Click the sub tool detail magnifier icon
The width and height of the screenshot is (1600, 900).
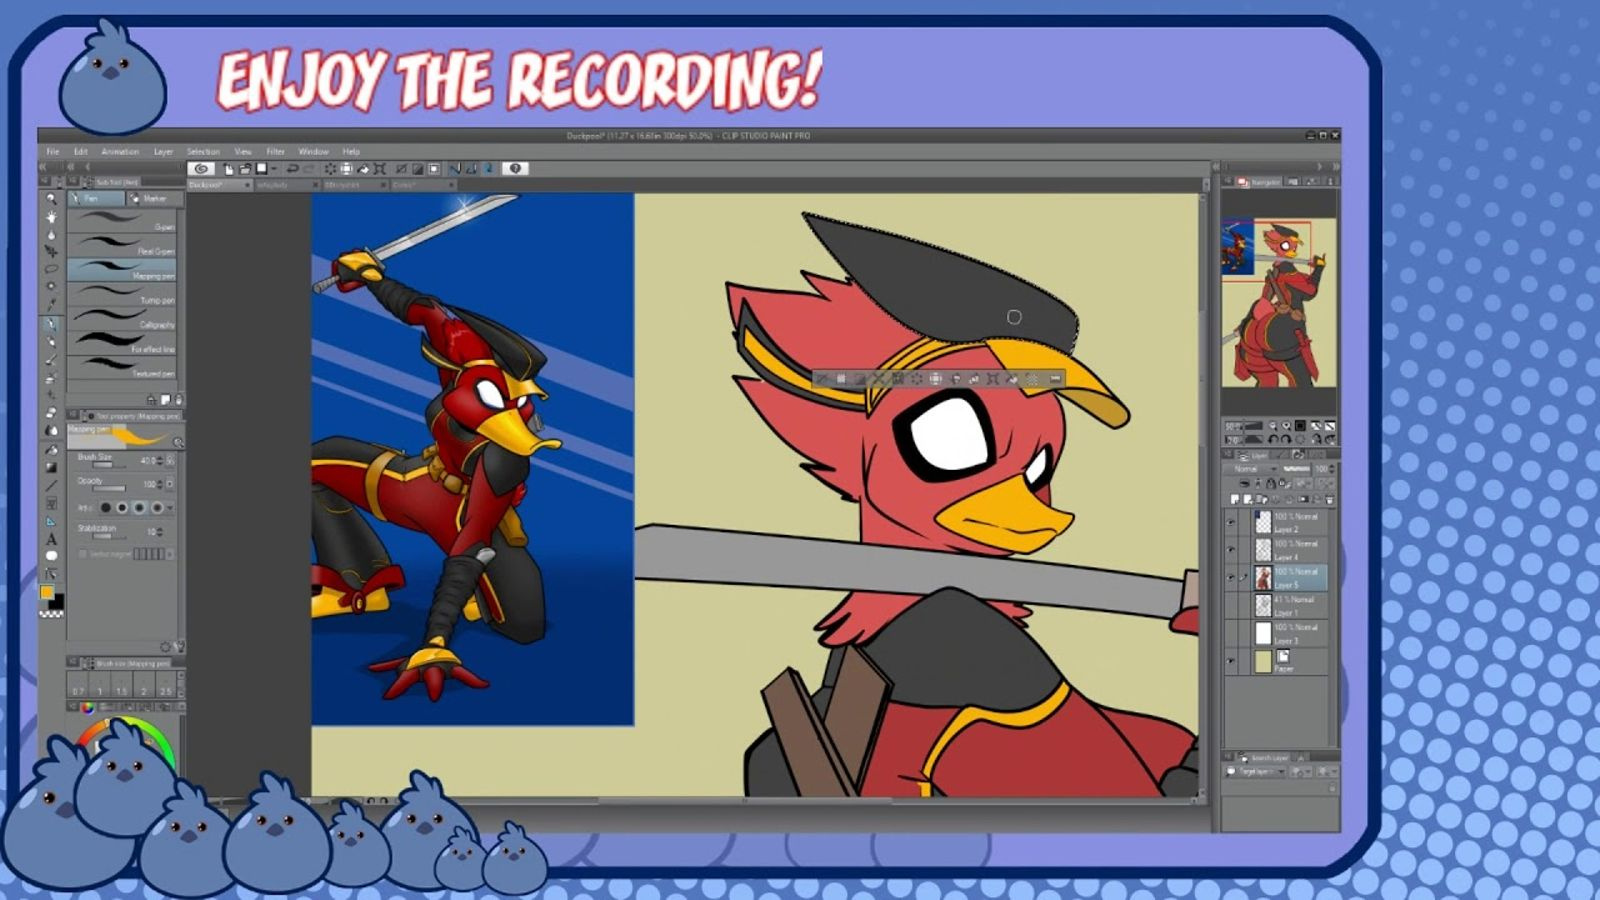click(x=179, y=441)
